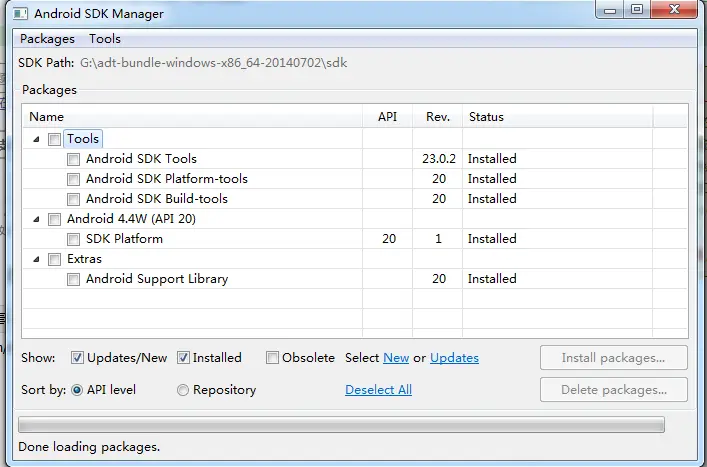
Task: Click the New selection link
Action: [396, 357]
